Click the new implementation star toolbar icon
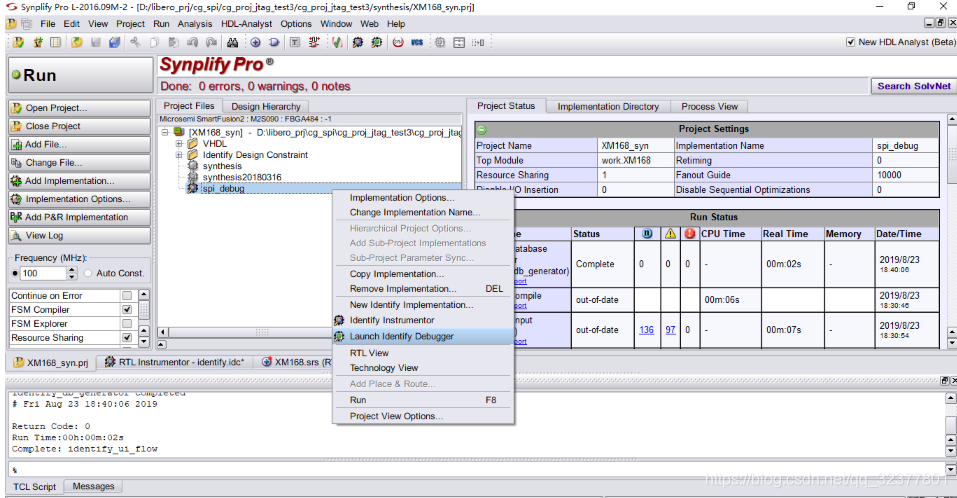Image resolution: width=957 pixels, height=498 pixels. [38, 42]
